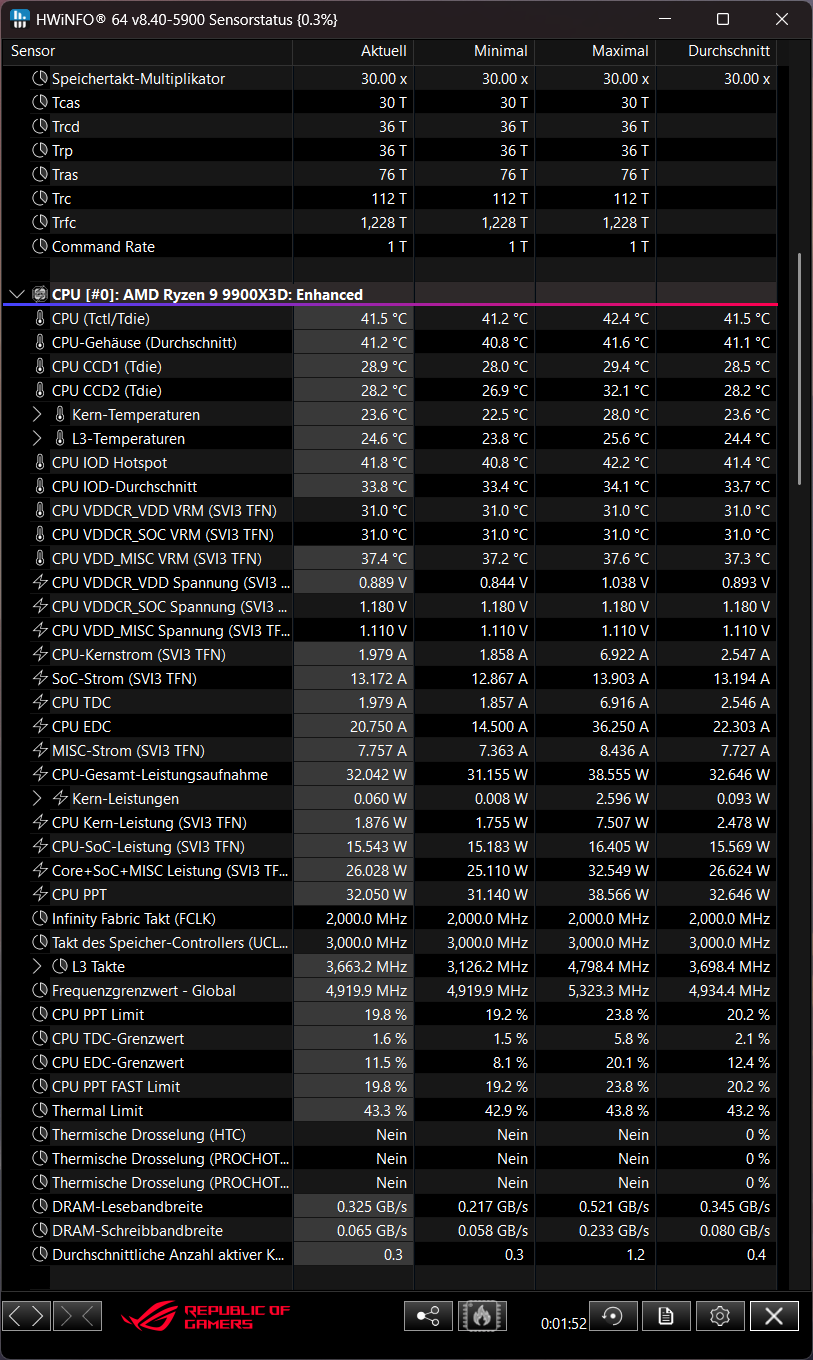This screenshot has height=1360, width=813.
Task: Click the collapse columns arrows button
Action: tap(77, 1316)
